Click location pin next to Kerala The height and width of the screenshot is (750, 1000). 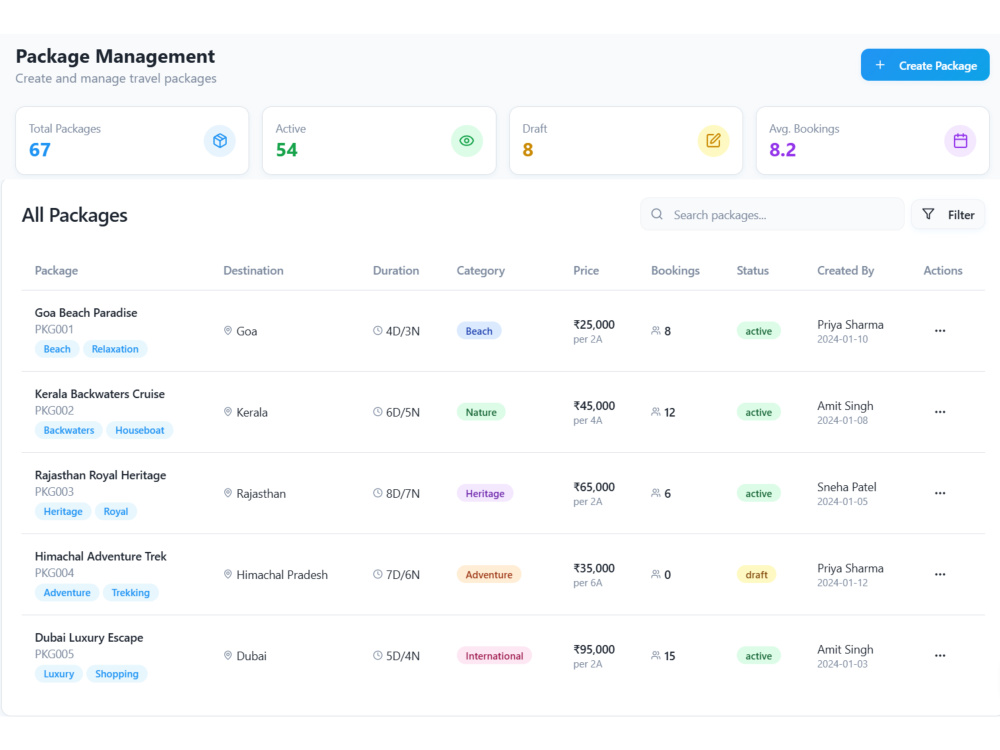click(x=228, y=412)
